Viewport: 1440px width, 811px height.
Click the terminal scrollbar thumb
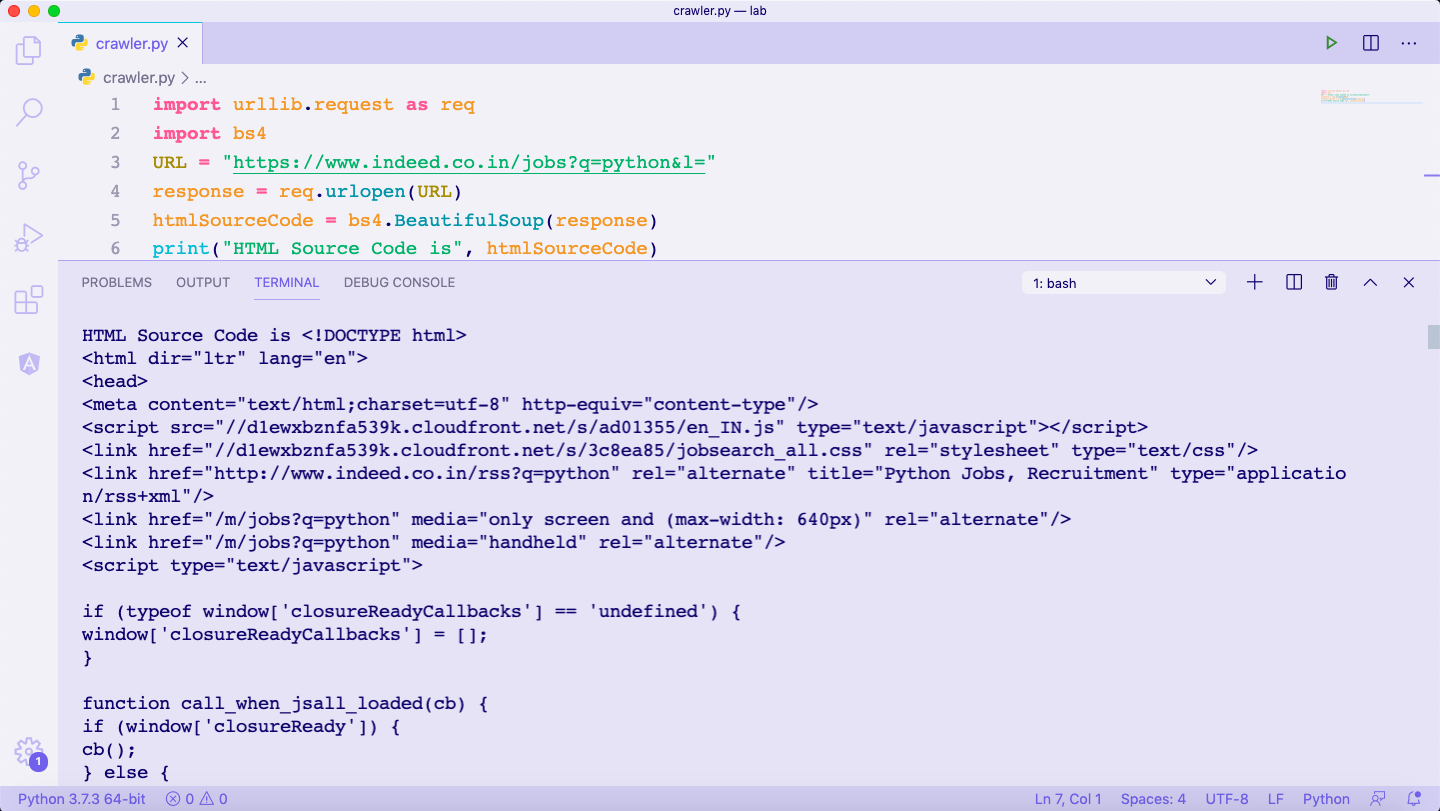tap(1433, 337)
